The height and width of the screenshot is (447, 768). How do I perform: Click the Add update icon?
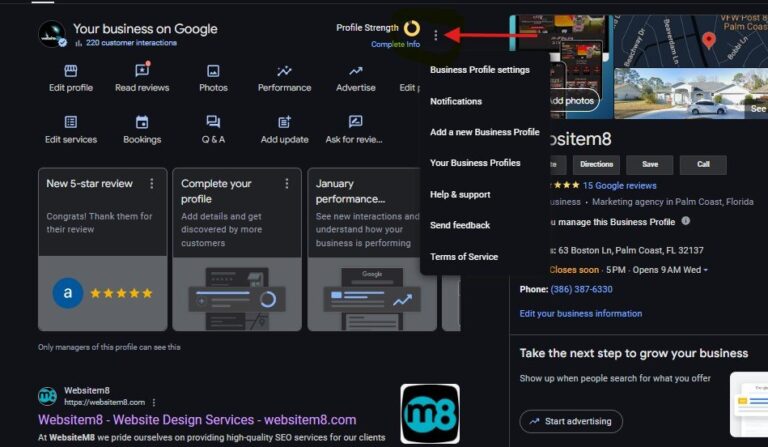pyautogui.click(x=284, y=122)
